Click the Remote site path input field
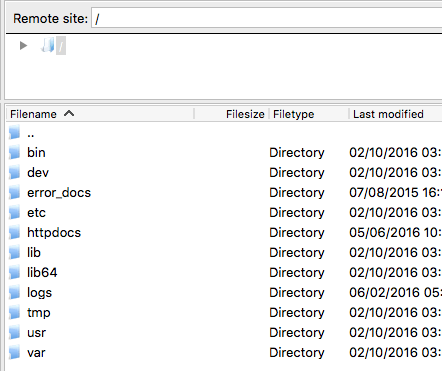Screen dimensions: 442x371 point(267,18)
